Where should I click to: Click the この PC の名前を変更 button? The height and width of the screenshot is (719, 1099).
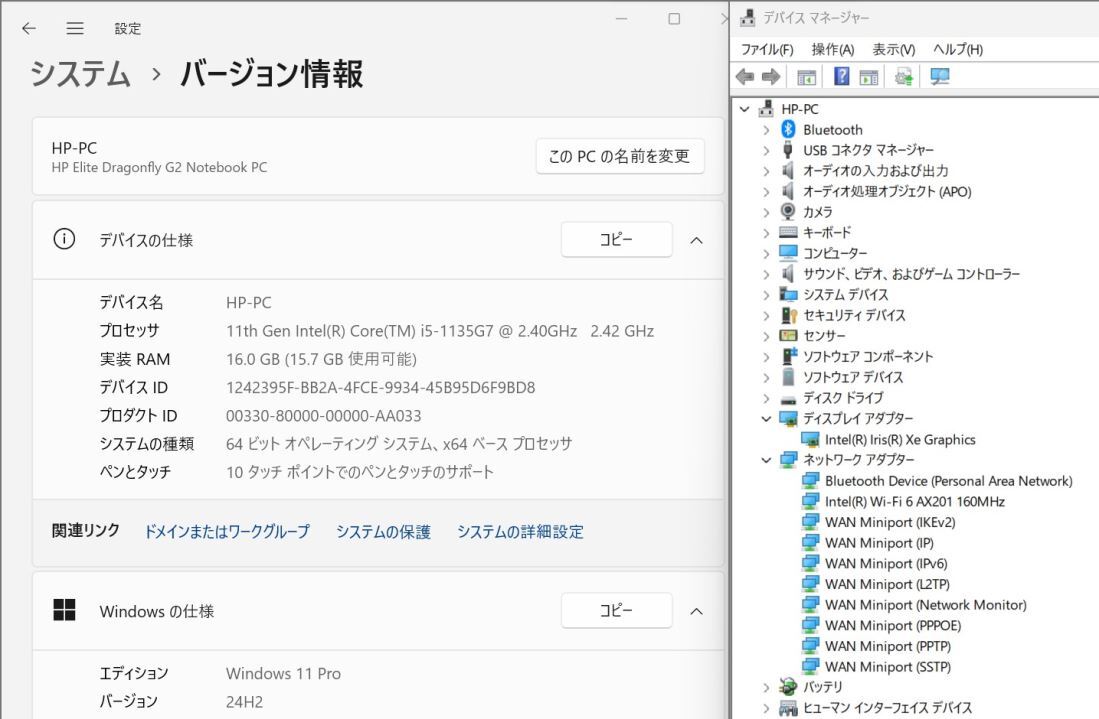[620, 156]
